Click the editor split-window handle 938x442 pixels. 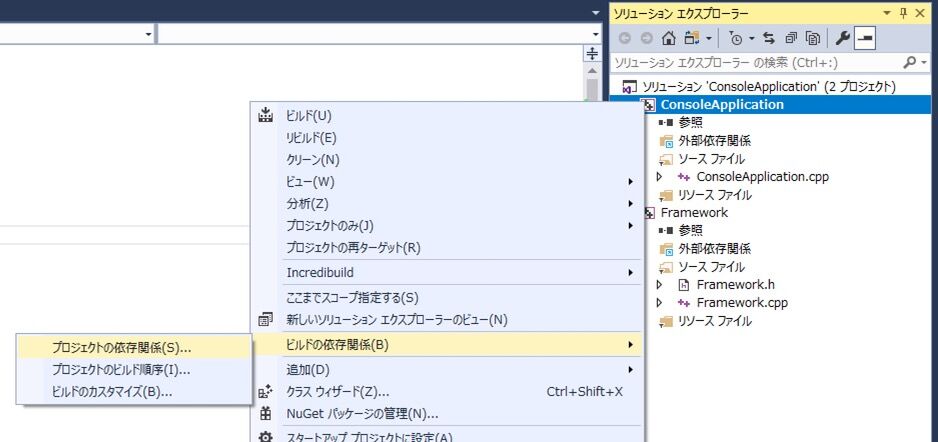coord(592,54)
